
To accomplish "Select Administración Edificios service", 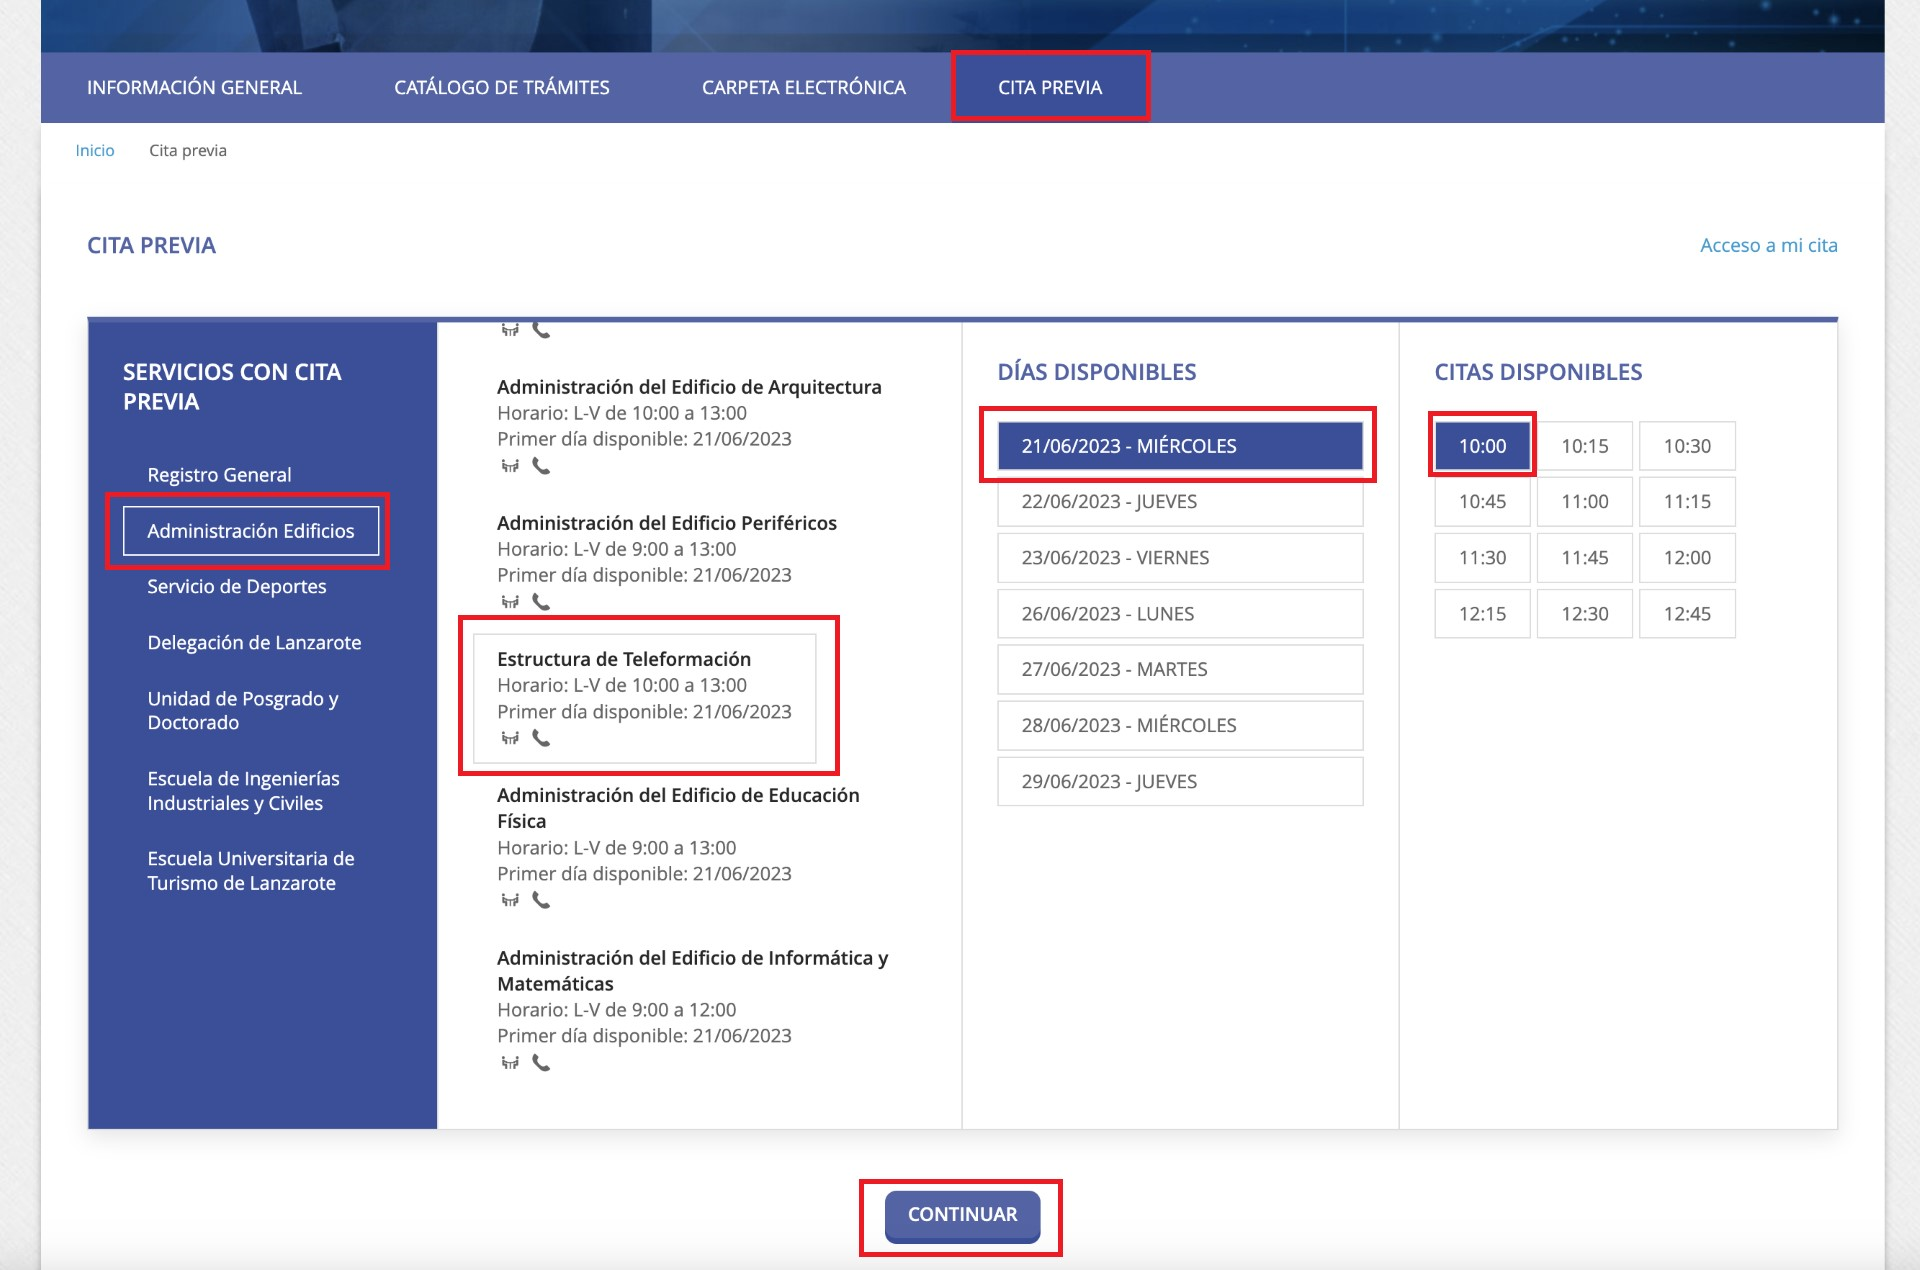I will [251, 531].
